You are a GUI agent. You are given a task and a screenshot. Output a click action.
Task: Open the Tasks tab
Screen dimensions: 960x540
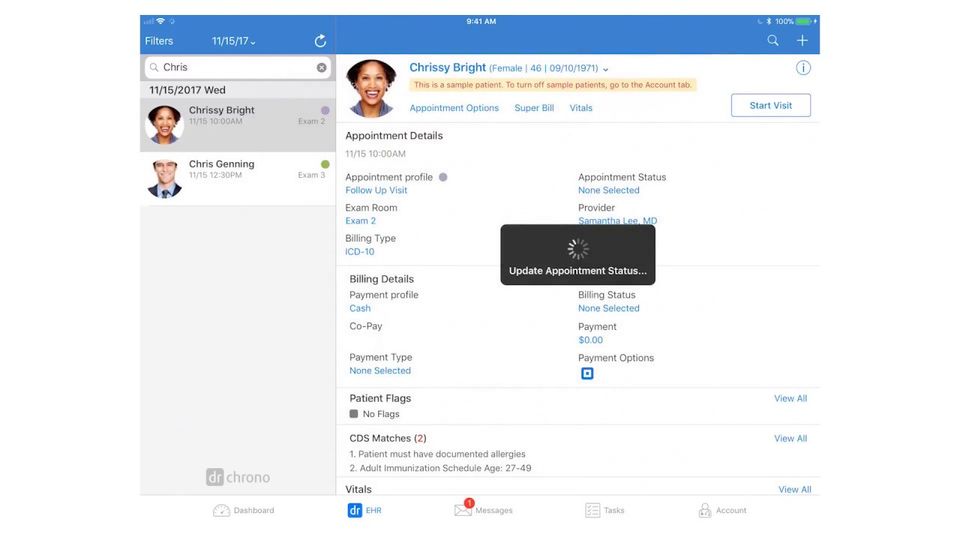pos(605,510)
